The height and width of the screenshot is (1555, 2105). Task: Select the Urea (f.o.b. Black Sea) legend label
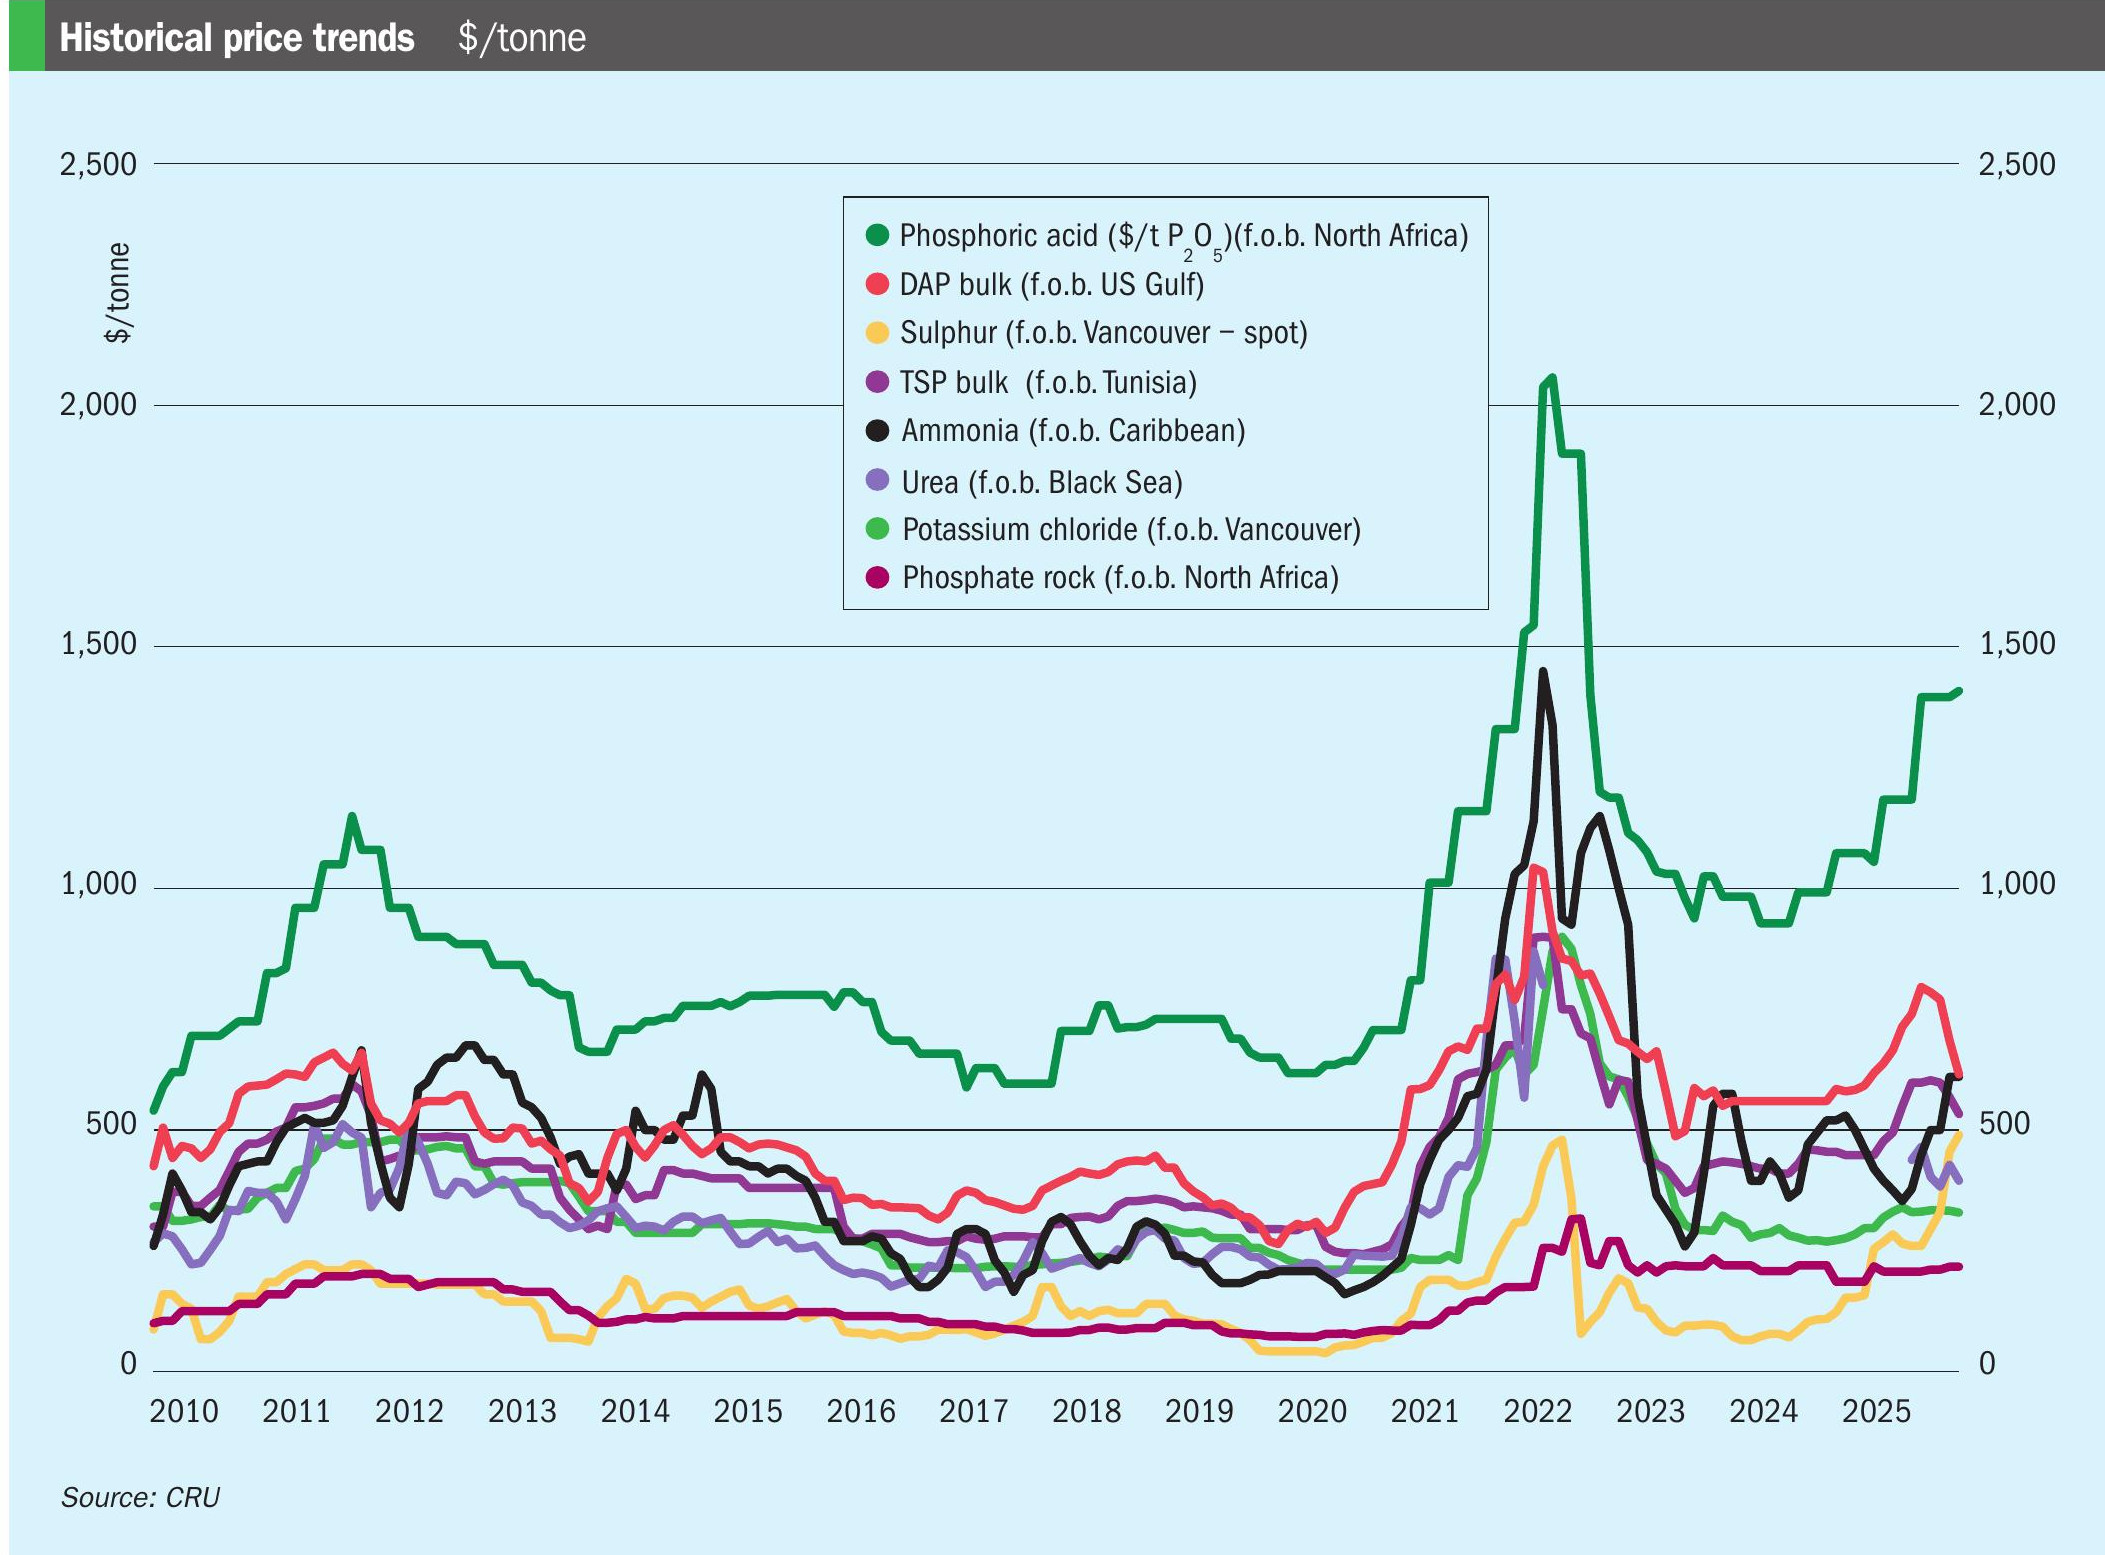tap(1042, 482)
